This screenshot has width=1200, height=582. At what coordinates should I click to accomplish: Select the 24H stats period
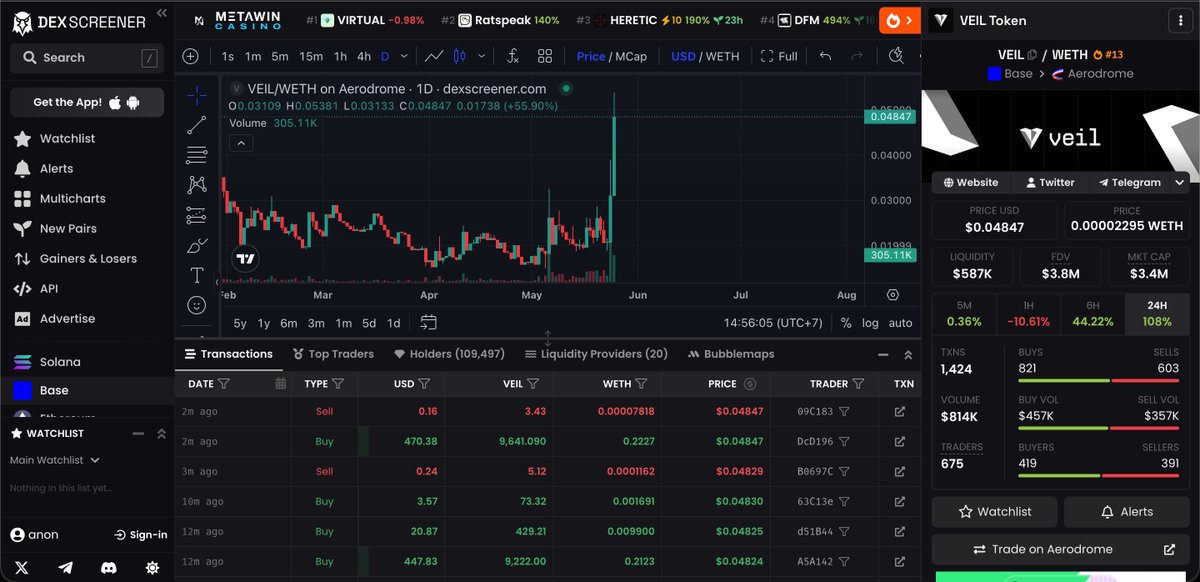[1157, 314]
